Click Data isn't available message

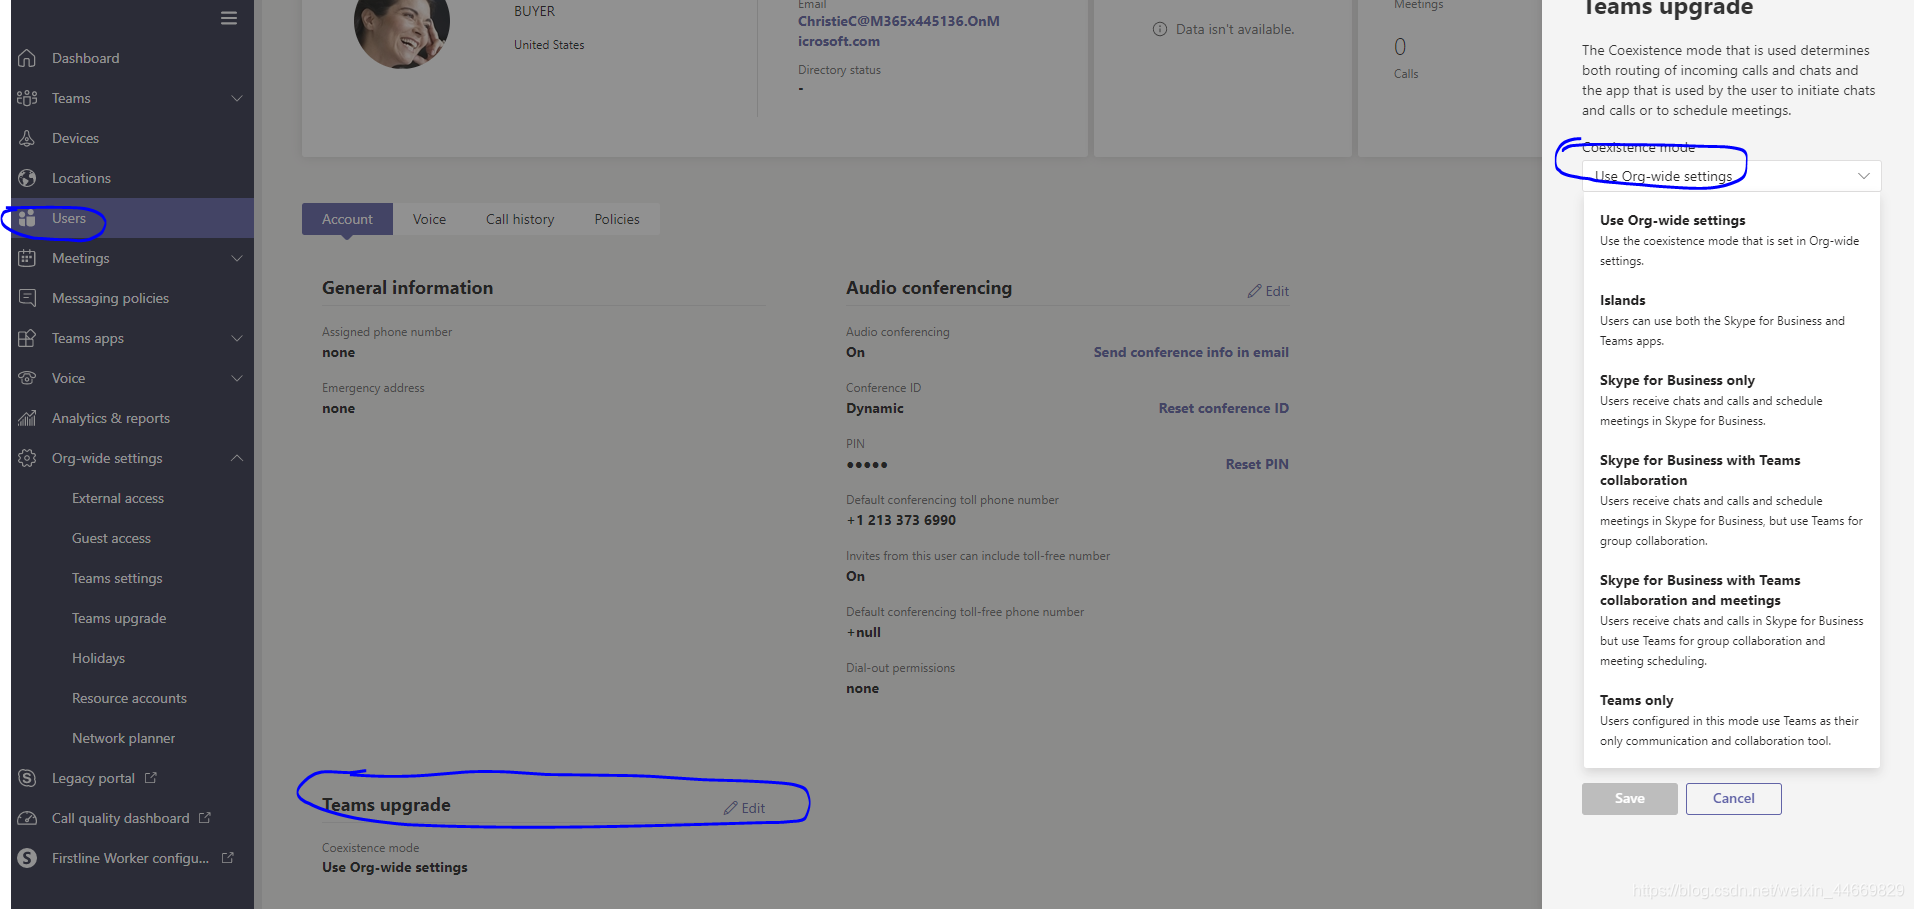point(1234,29)
